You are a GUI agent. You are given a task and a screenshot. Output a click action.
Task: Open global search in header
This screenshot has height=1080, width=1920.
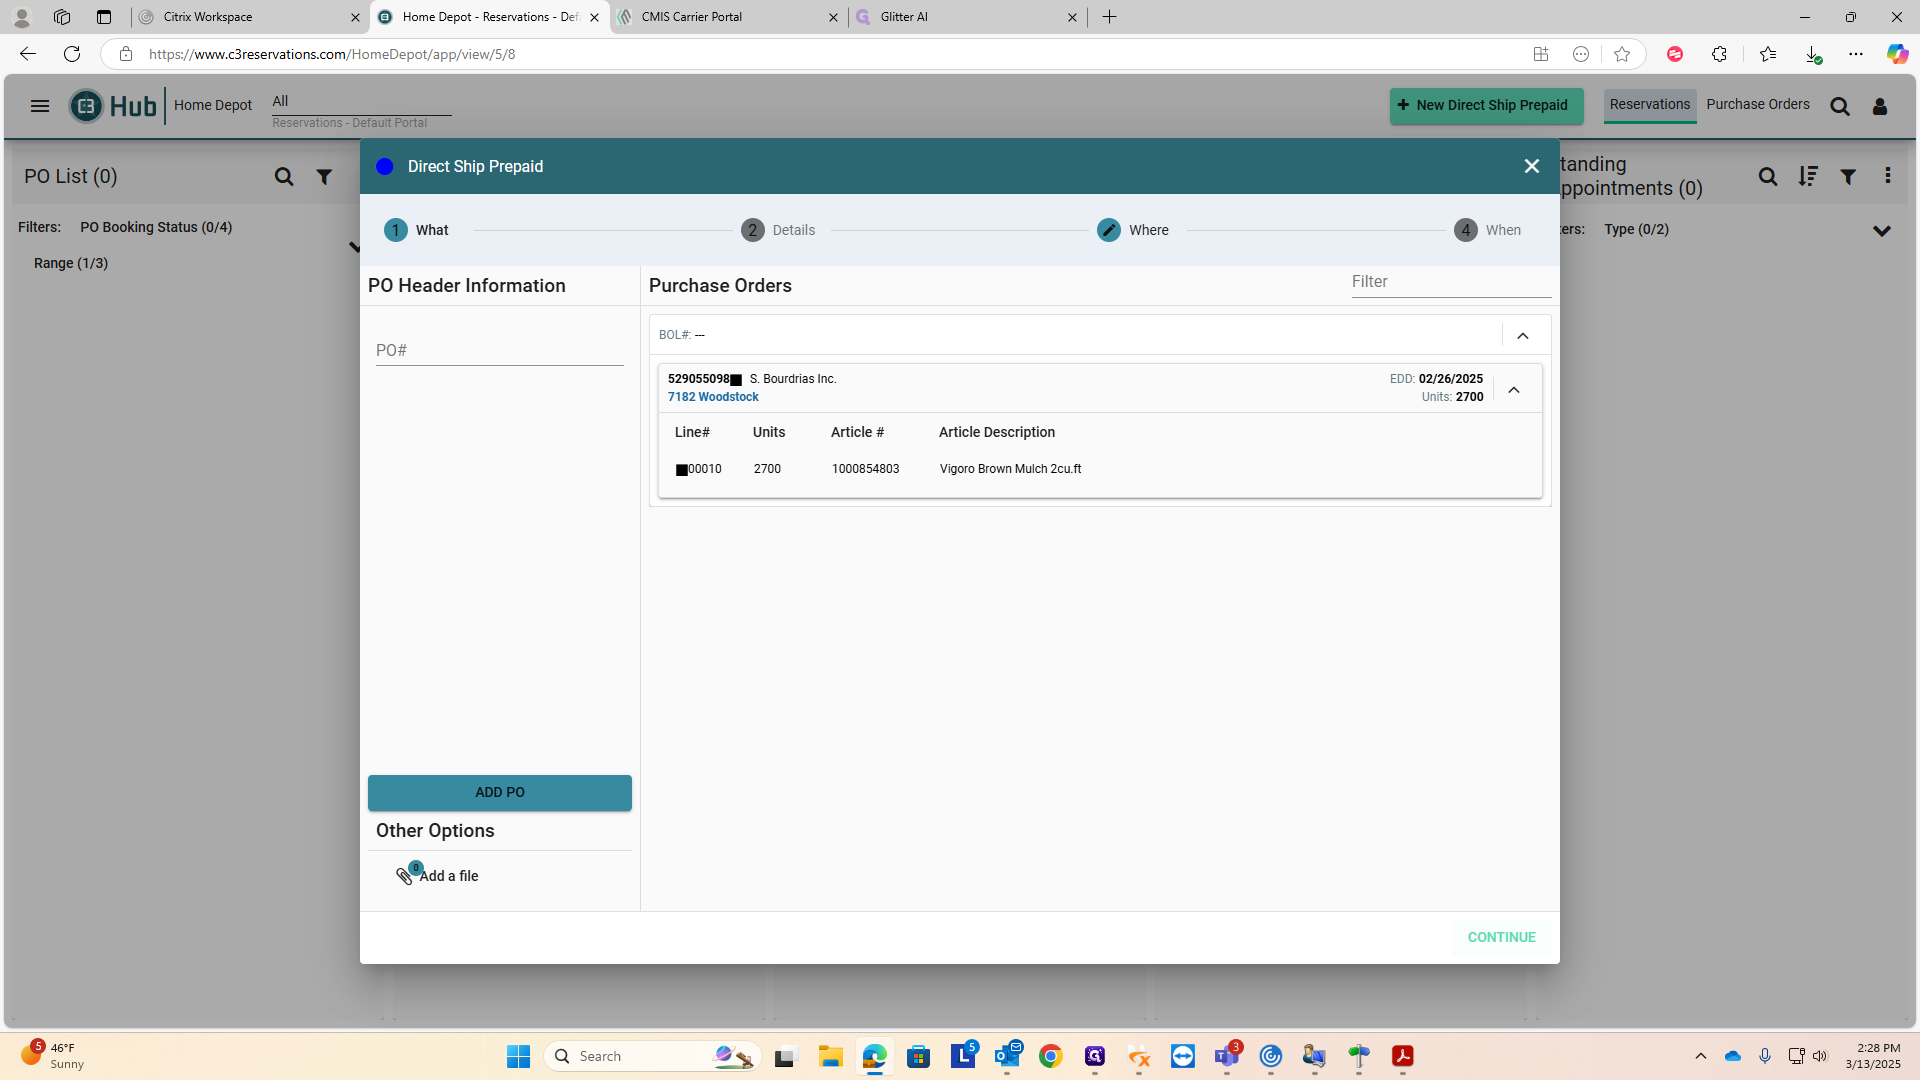coord(1840,106)
